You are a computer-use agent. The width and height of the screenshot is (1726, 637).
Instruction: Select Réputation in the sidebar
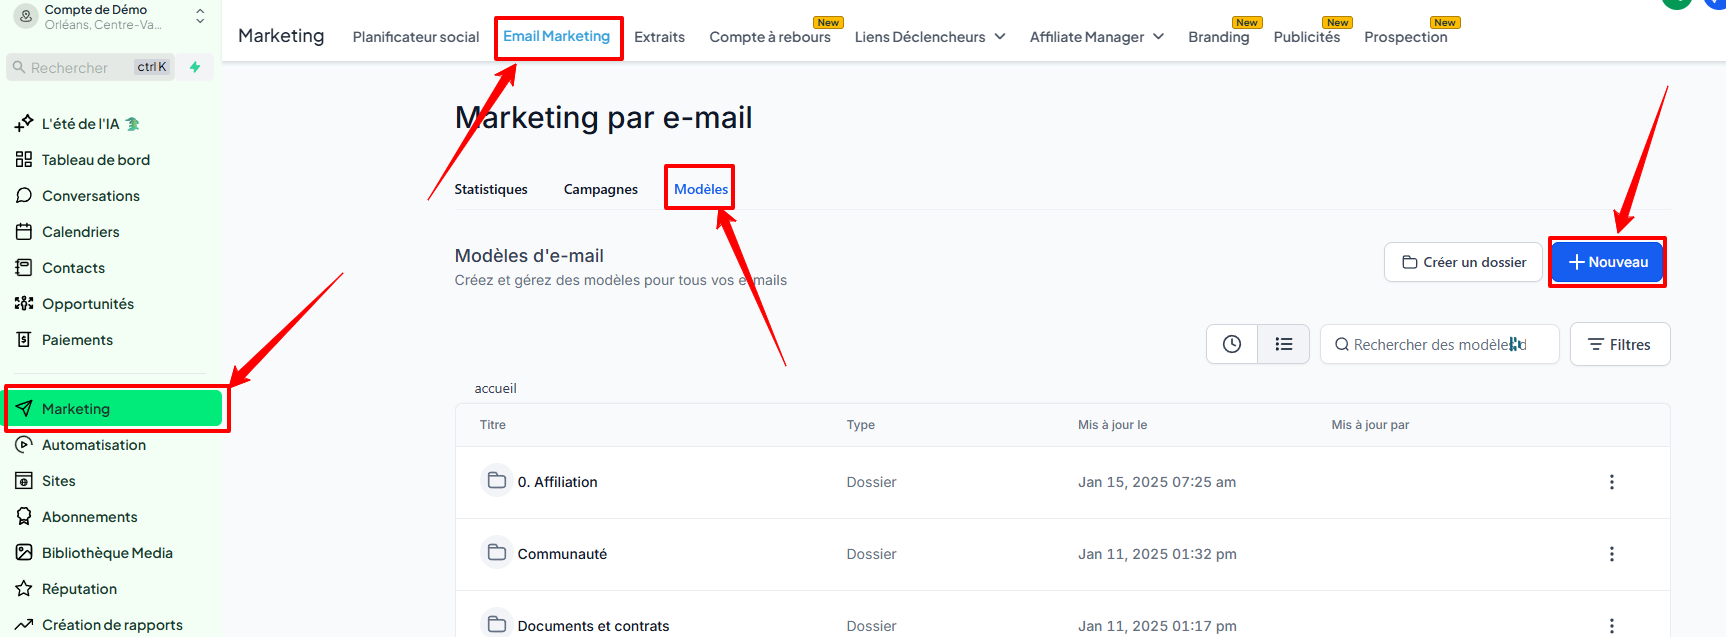tap(79, 589)
